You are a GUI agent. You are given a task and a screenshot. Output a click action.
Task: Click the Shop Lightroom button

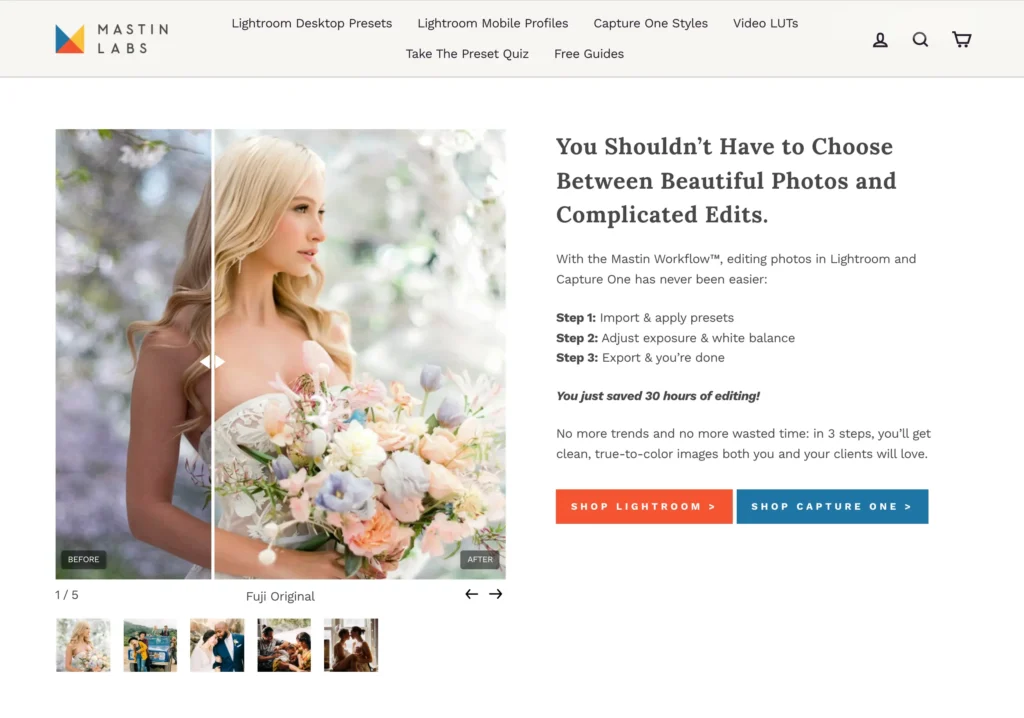(644, 506)
